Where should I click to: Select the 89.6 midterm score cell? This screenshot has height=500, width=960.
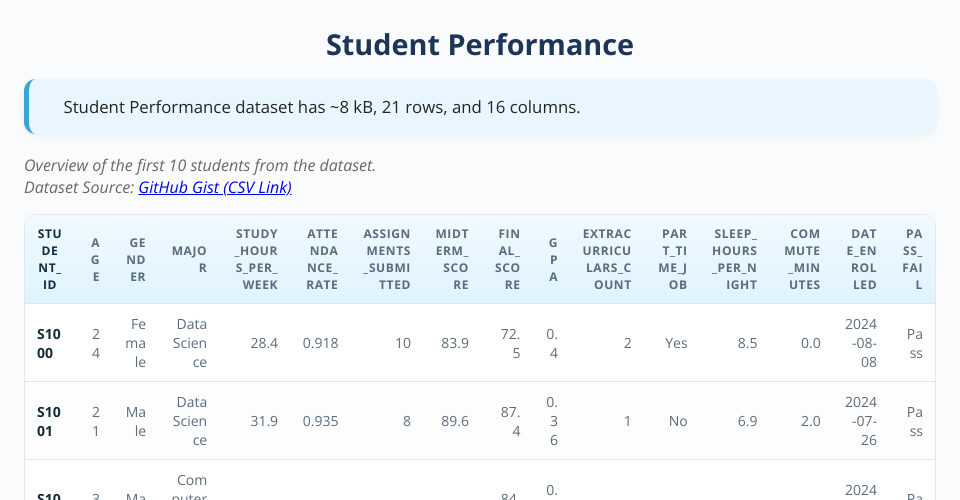[x=454, y=421]
